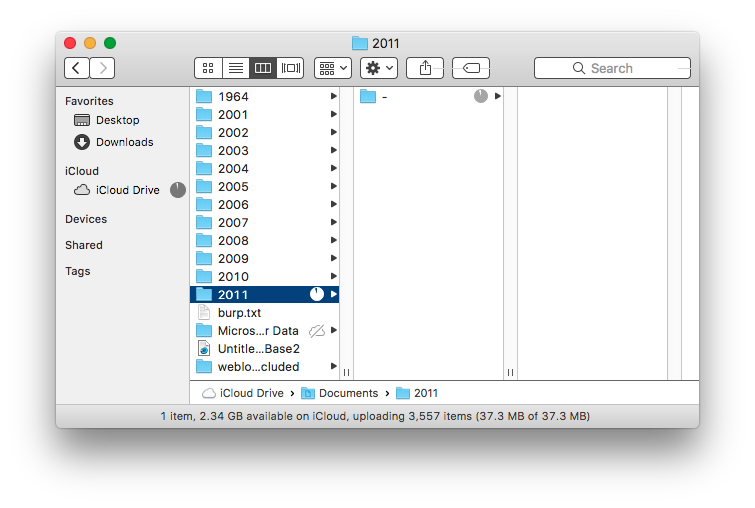Click the Favorites sidebar heading
This screenshot has width=755, height=508.
(x=89, y=101)
